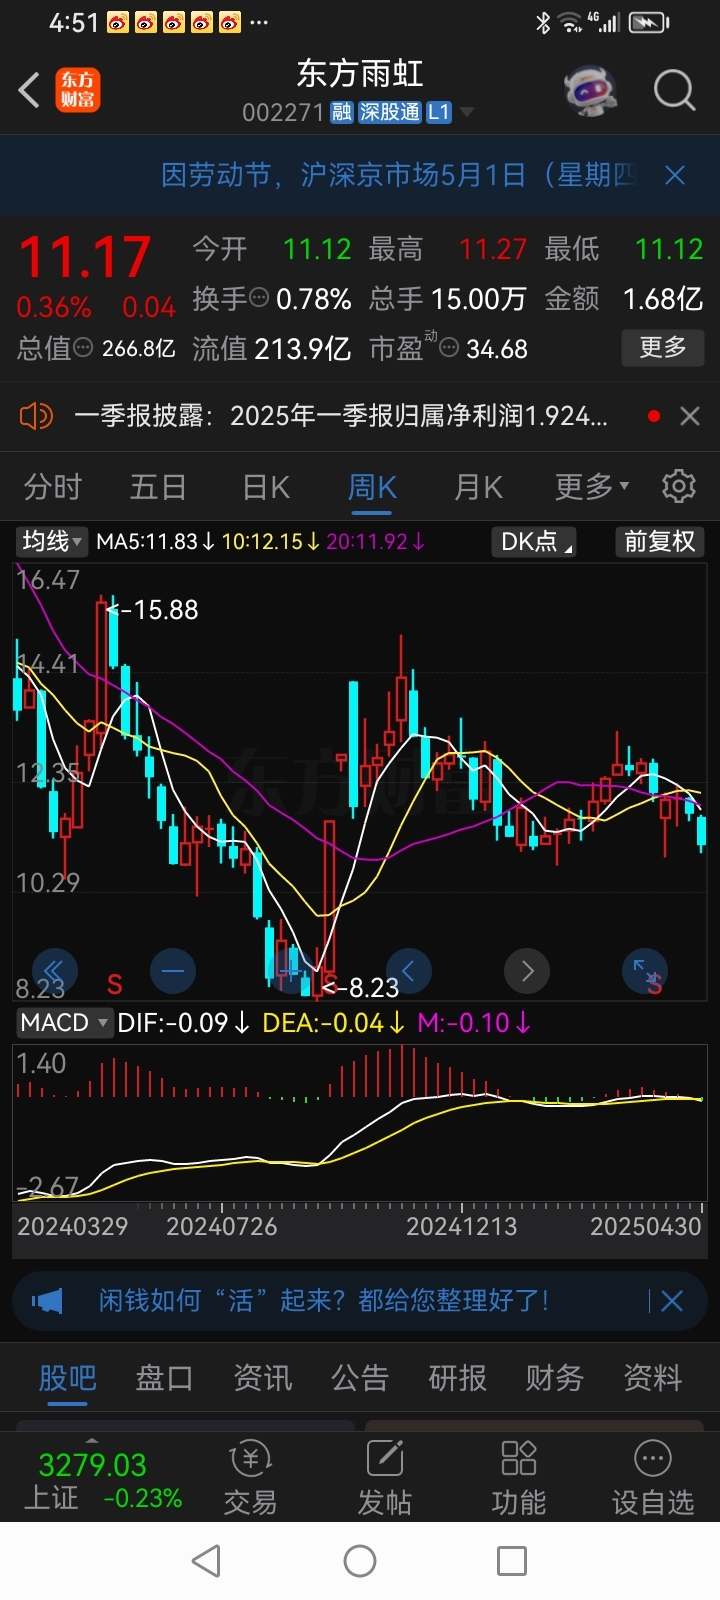View 上证 index 3279.03 details
Viewport: 720px width, 1600px height.
pyautogui.click(x=101, y=1481)
